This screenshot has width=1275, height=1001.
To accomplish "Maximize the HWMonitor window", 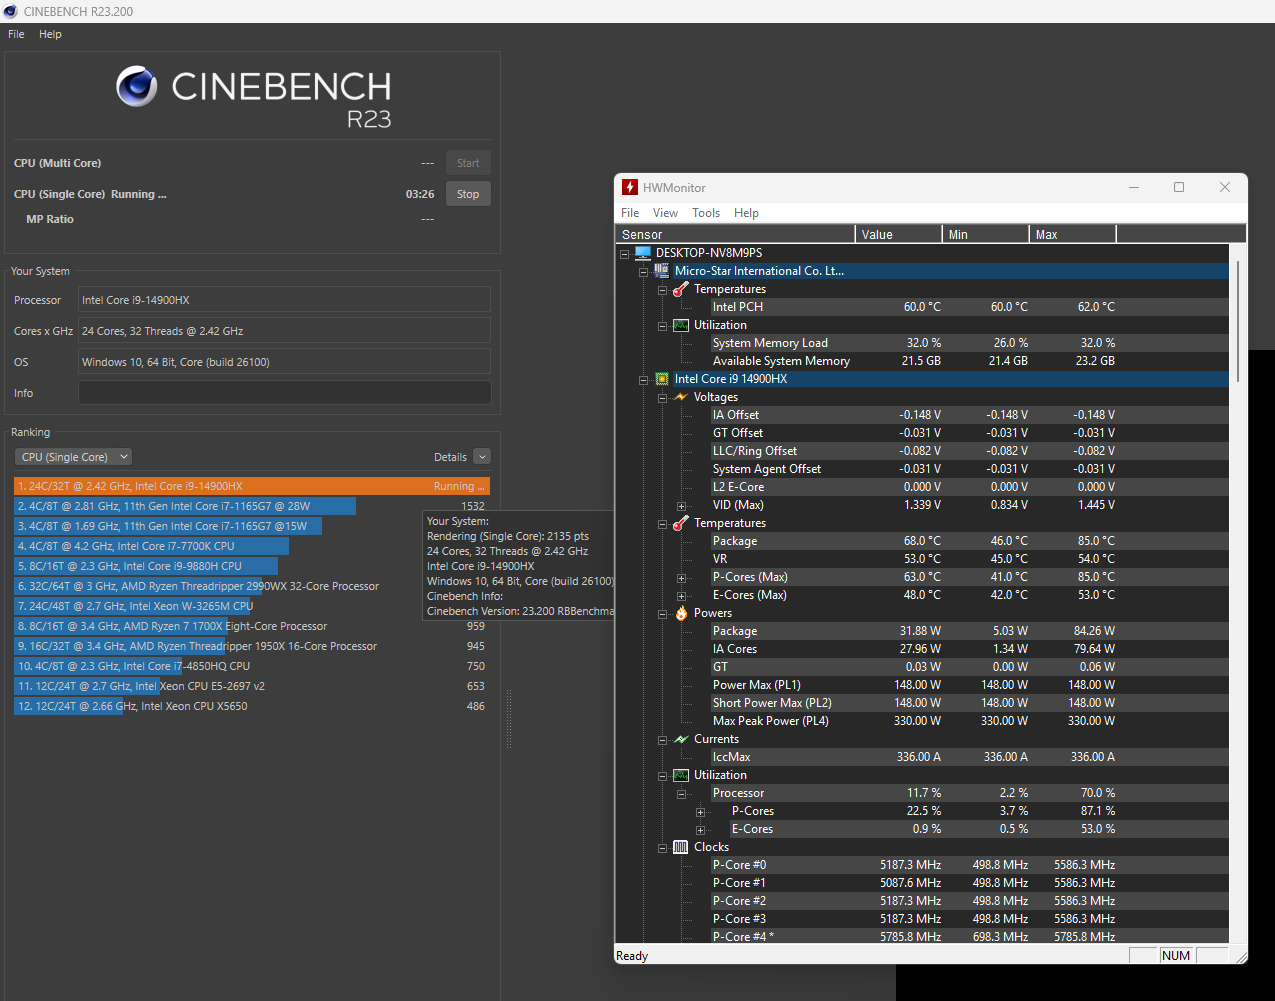I will pyautogui.click(x=1179, y=187).
